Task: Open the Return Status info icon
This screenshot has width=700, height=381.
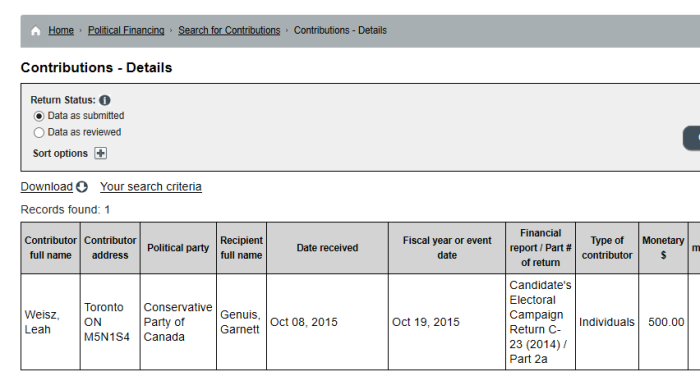Action: tap(105, 100)
